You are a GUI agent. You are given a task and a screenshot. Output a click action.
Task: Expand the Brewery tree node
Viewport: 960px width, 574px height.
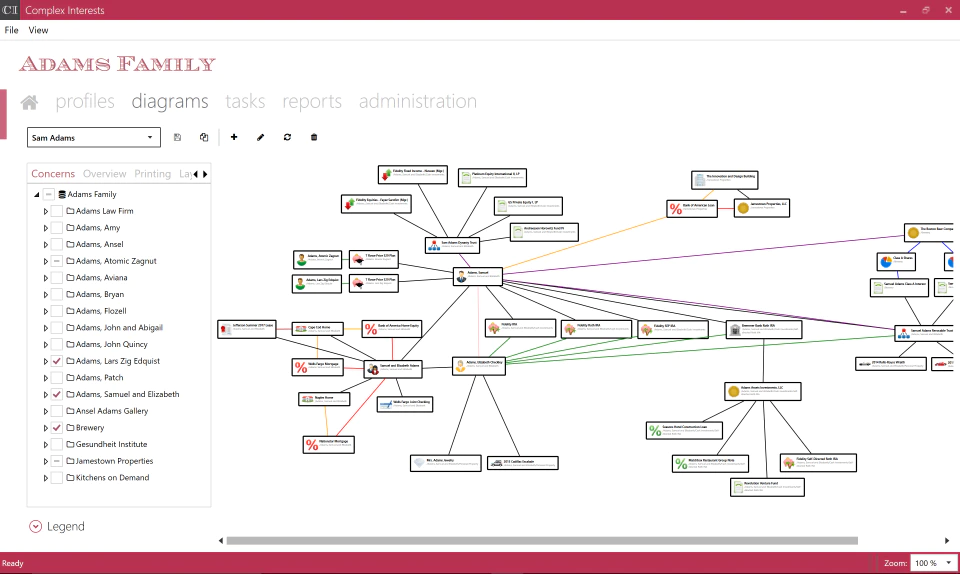coord(45,428)
